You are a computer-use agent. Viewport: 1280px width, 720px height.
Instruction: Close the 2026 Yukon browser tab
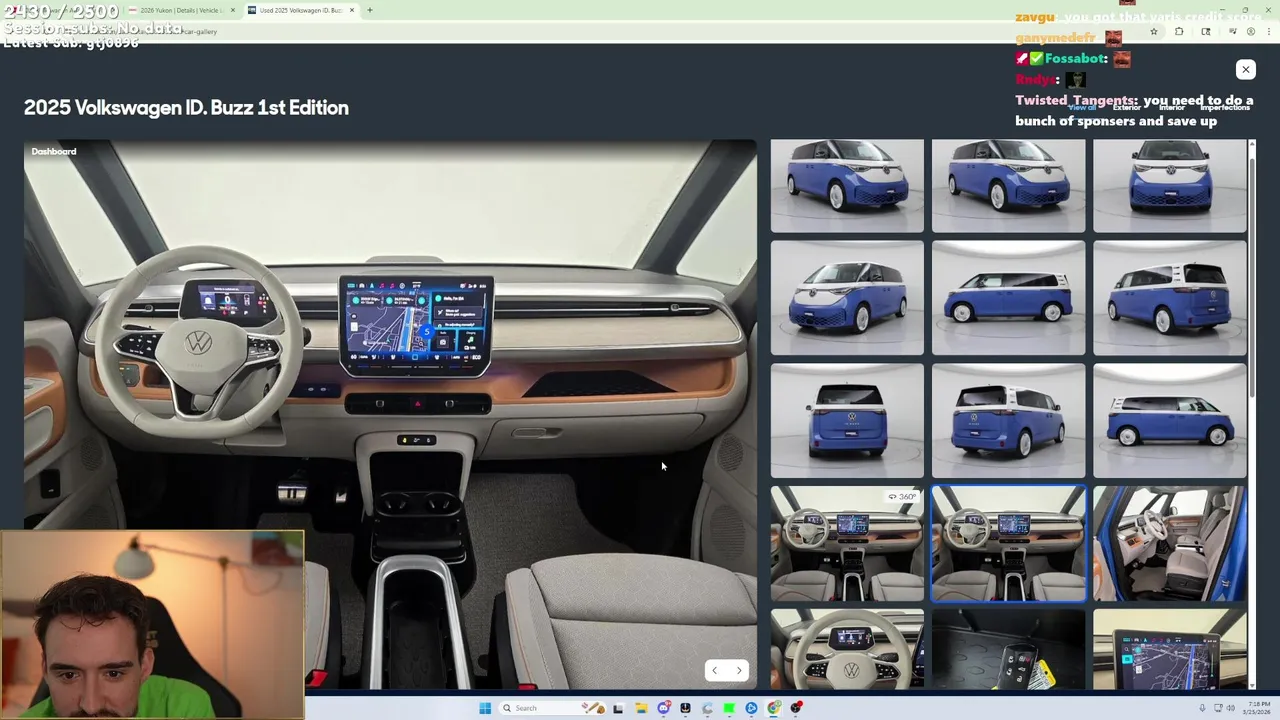point(233,10)
